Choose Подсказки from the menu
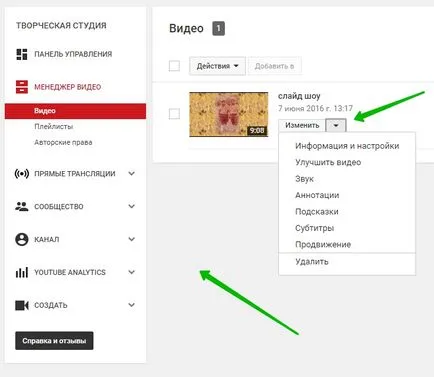434x377 pixels. pyautogui.click(x=347, y=212)
